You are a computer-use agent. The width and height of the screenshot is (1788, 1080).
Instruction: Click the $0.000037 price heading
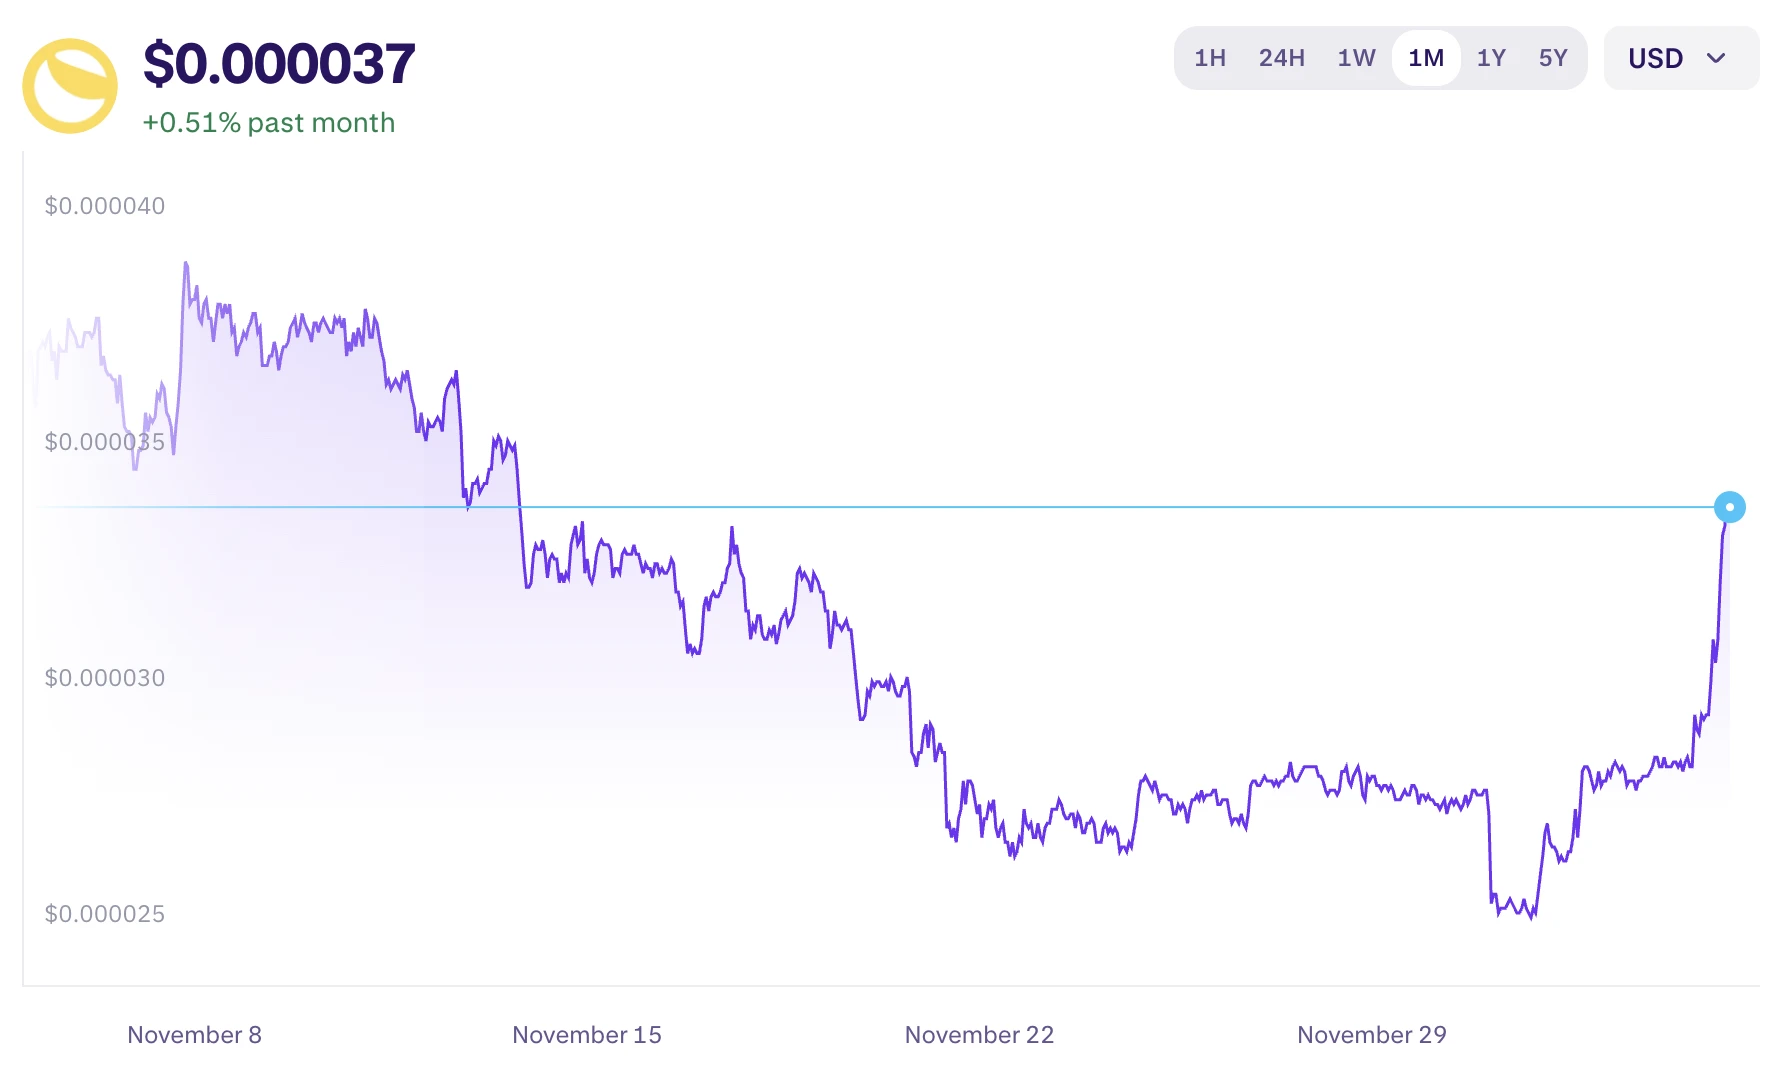coord(279,64)
